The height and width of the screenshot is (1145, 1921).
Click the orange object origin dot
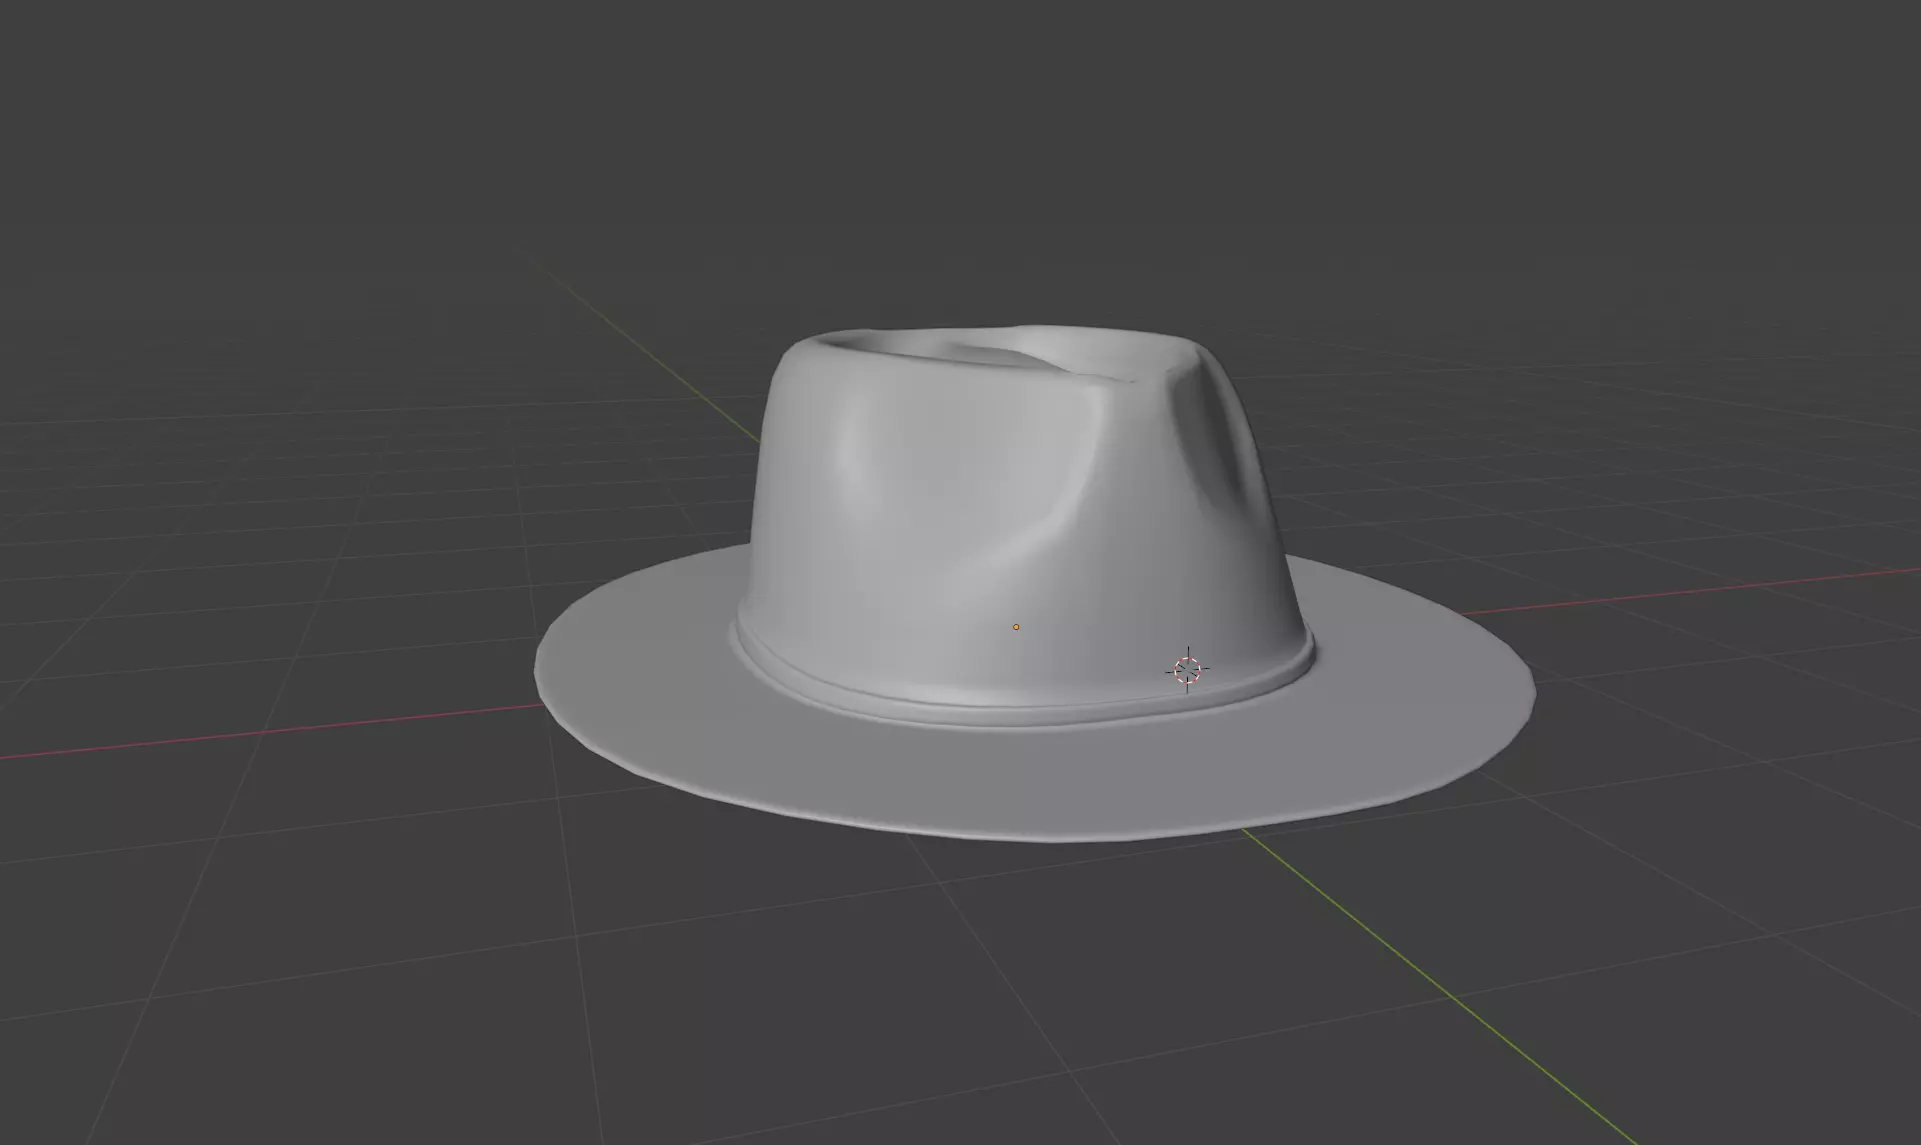pyautogui.click(x=1016, y=627)
